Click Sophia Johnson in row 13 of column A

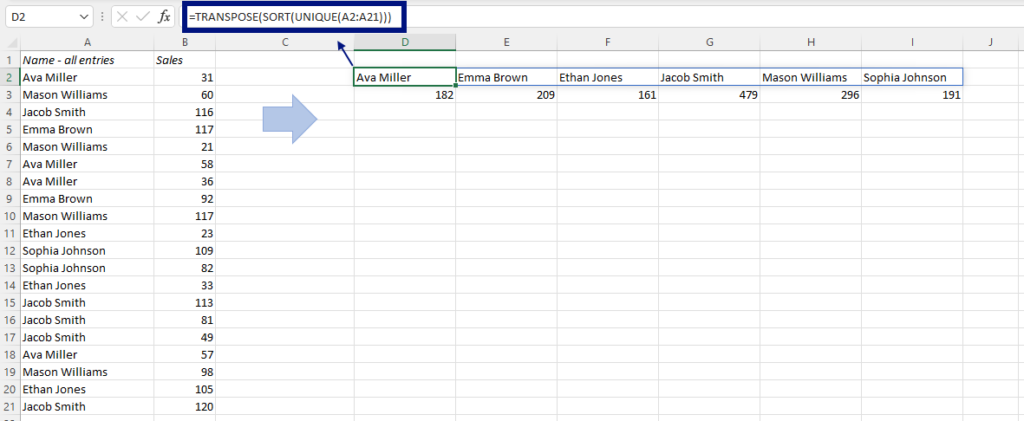(x=88, y=268)
